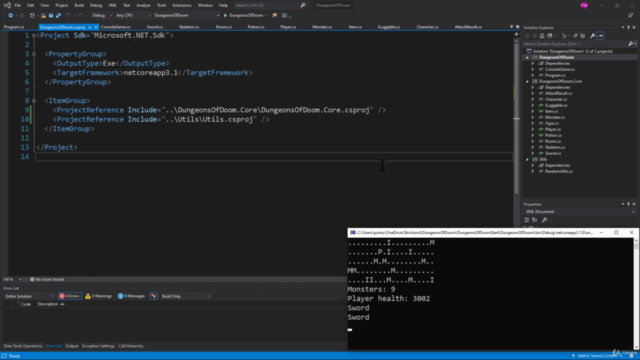This screenshot has width=640, height=360.
Task: Toggle the 0 Warnings filter button
Action: pos(98,296)
